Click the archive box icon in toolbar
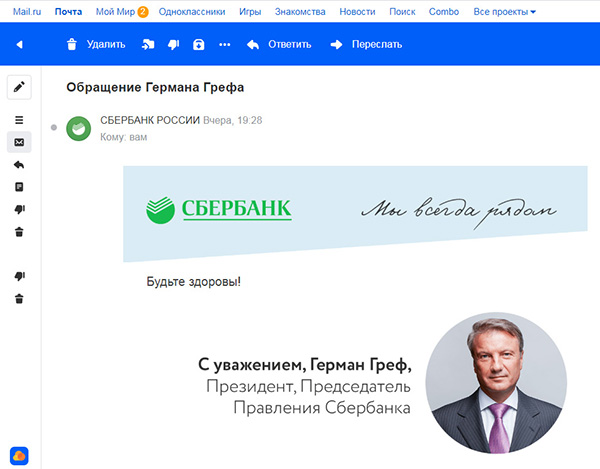The image size is (600, 469). (199, 45)
